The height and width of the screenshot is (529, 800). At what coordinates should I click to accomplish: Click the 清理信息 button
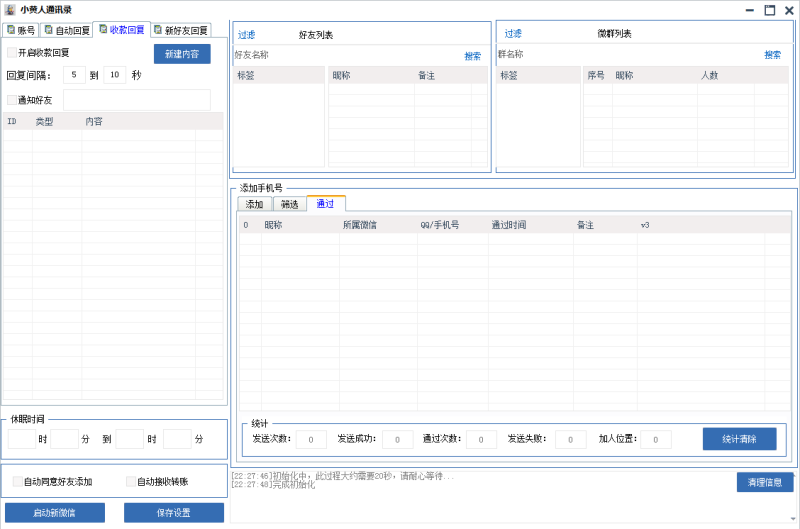click(764, 483)
